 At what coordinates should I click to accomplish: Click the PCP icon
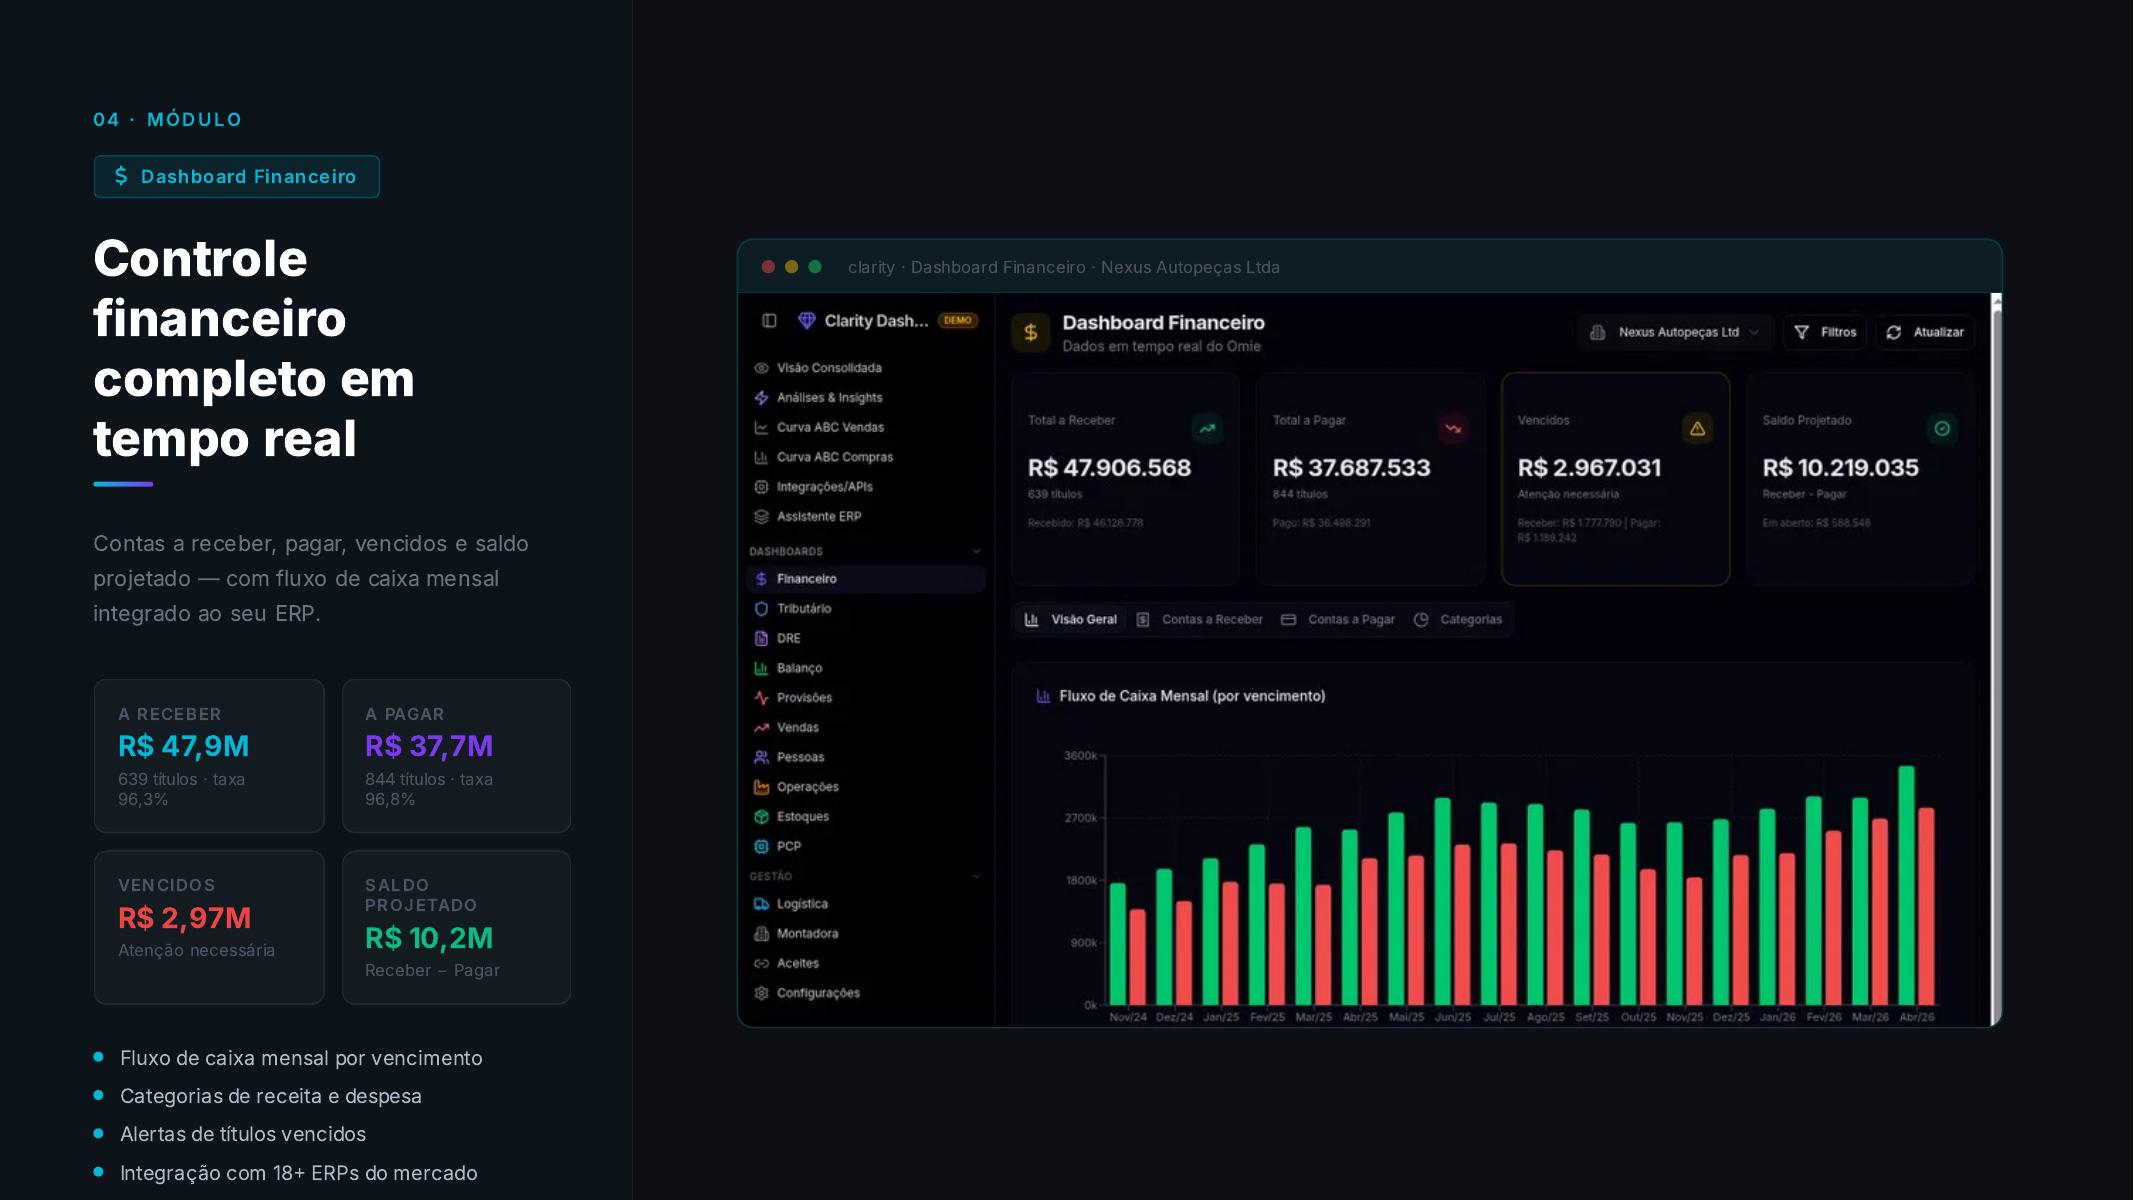(761, 846)
